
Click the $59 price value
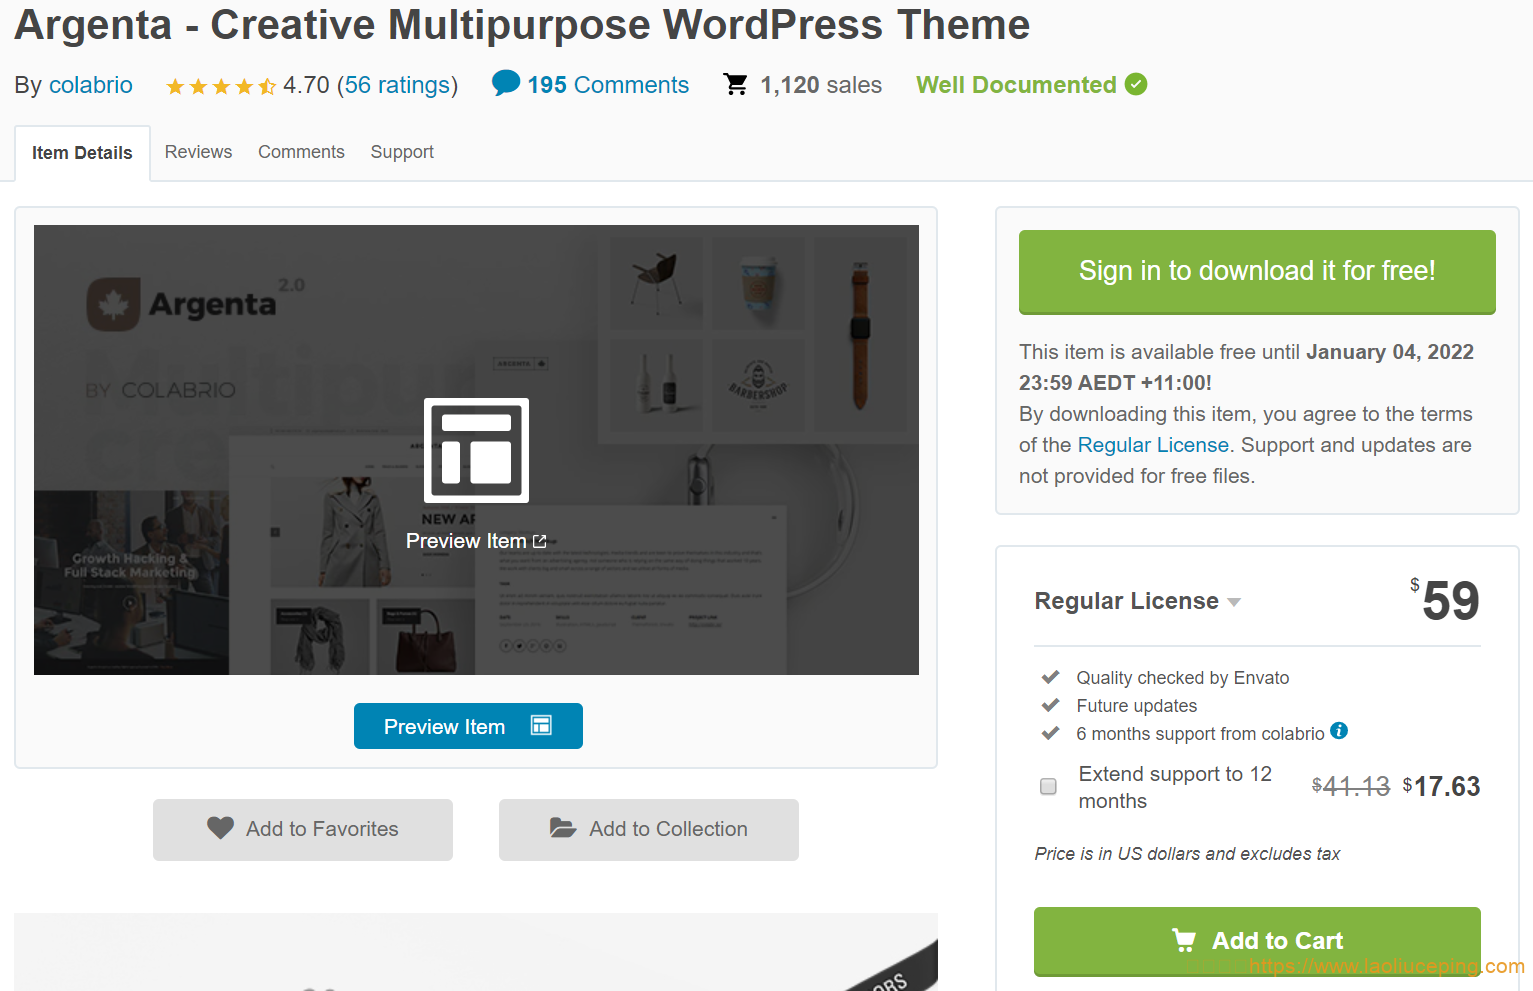point(1444,600)
